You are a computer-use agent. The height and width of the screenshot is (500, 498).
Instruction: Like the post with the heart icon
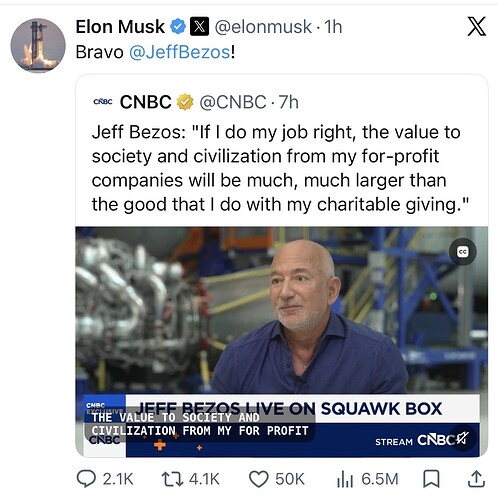tap(259, 479)
